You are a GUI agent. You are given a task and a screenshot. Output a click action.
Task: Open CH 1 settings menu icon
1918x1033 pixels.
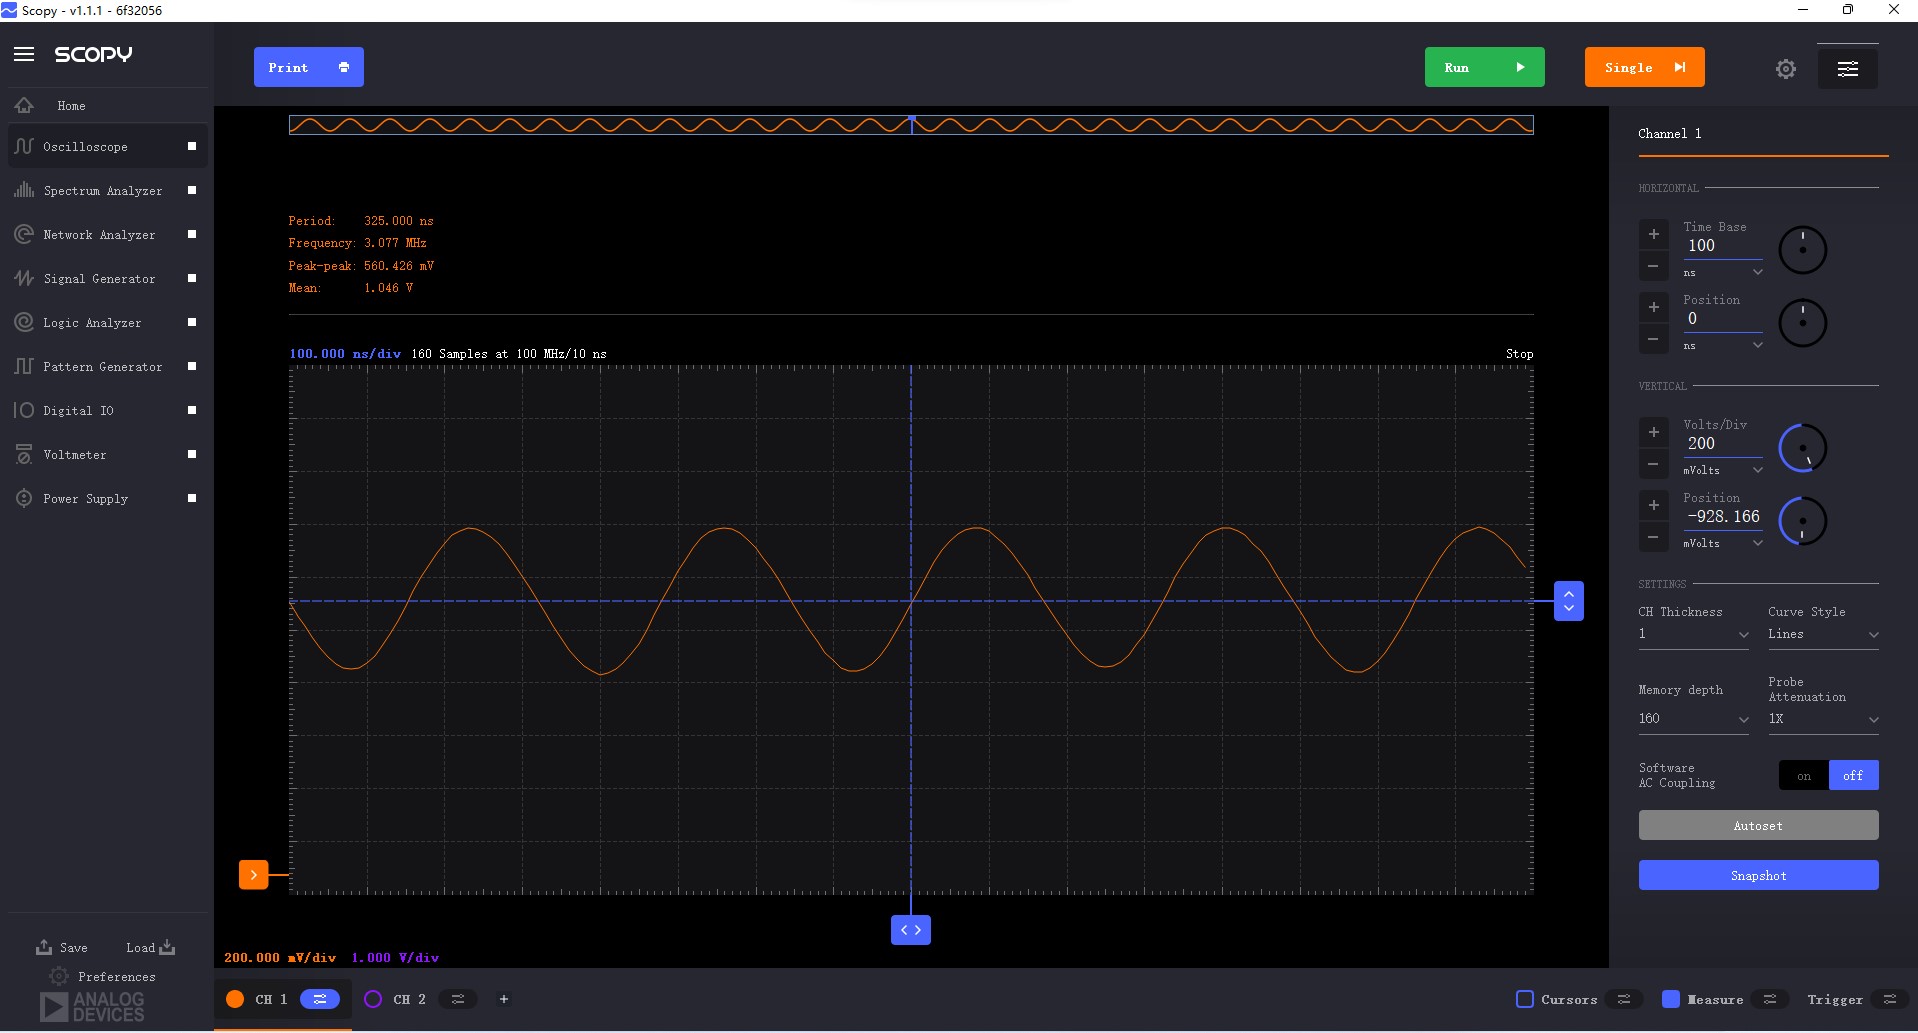tap(320, 999)
